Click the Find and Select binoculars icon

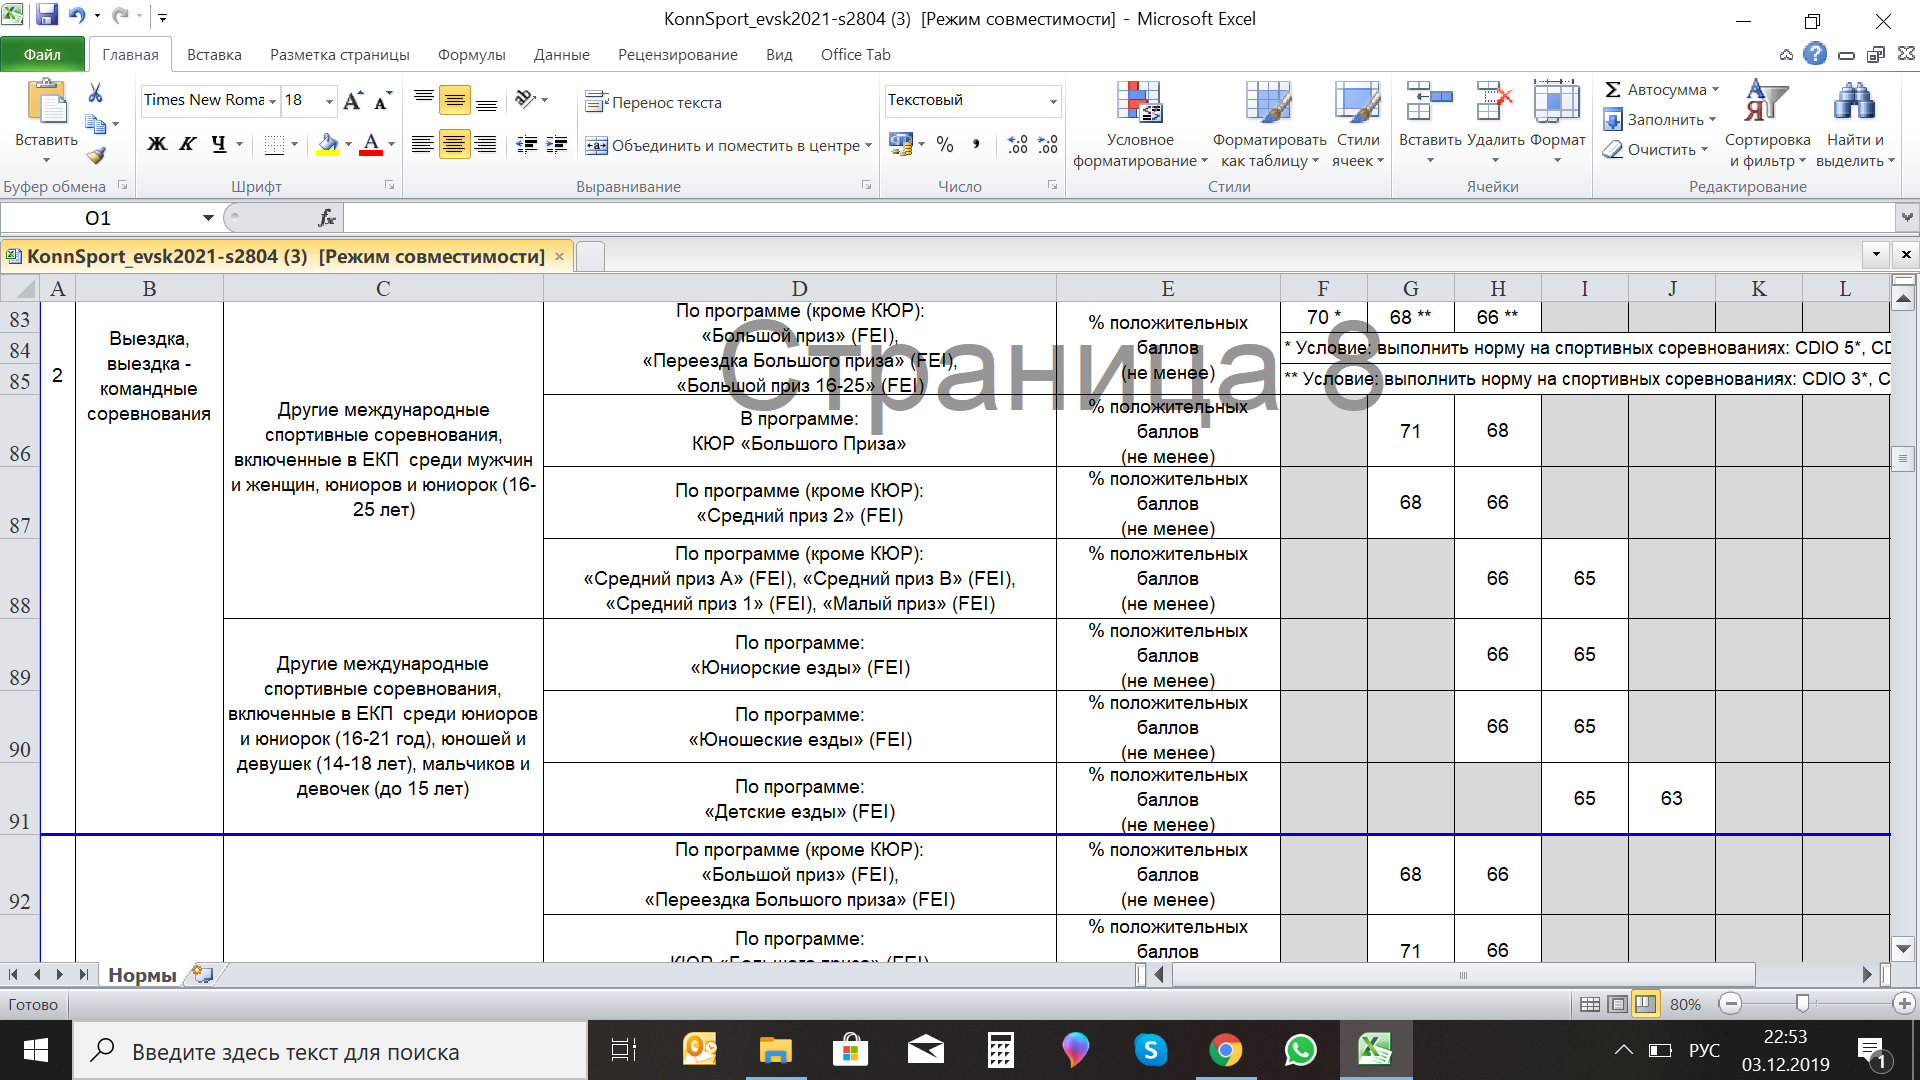1854,105
